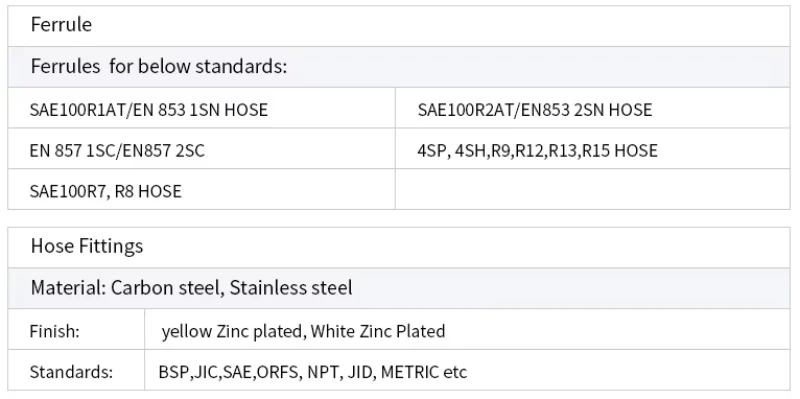Viewport: 800px width, 399px height.
Task: Click the Hose Fittings heading
Action: 399,247
